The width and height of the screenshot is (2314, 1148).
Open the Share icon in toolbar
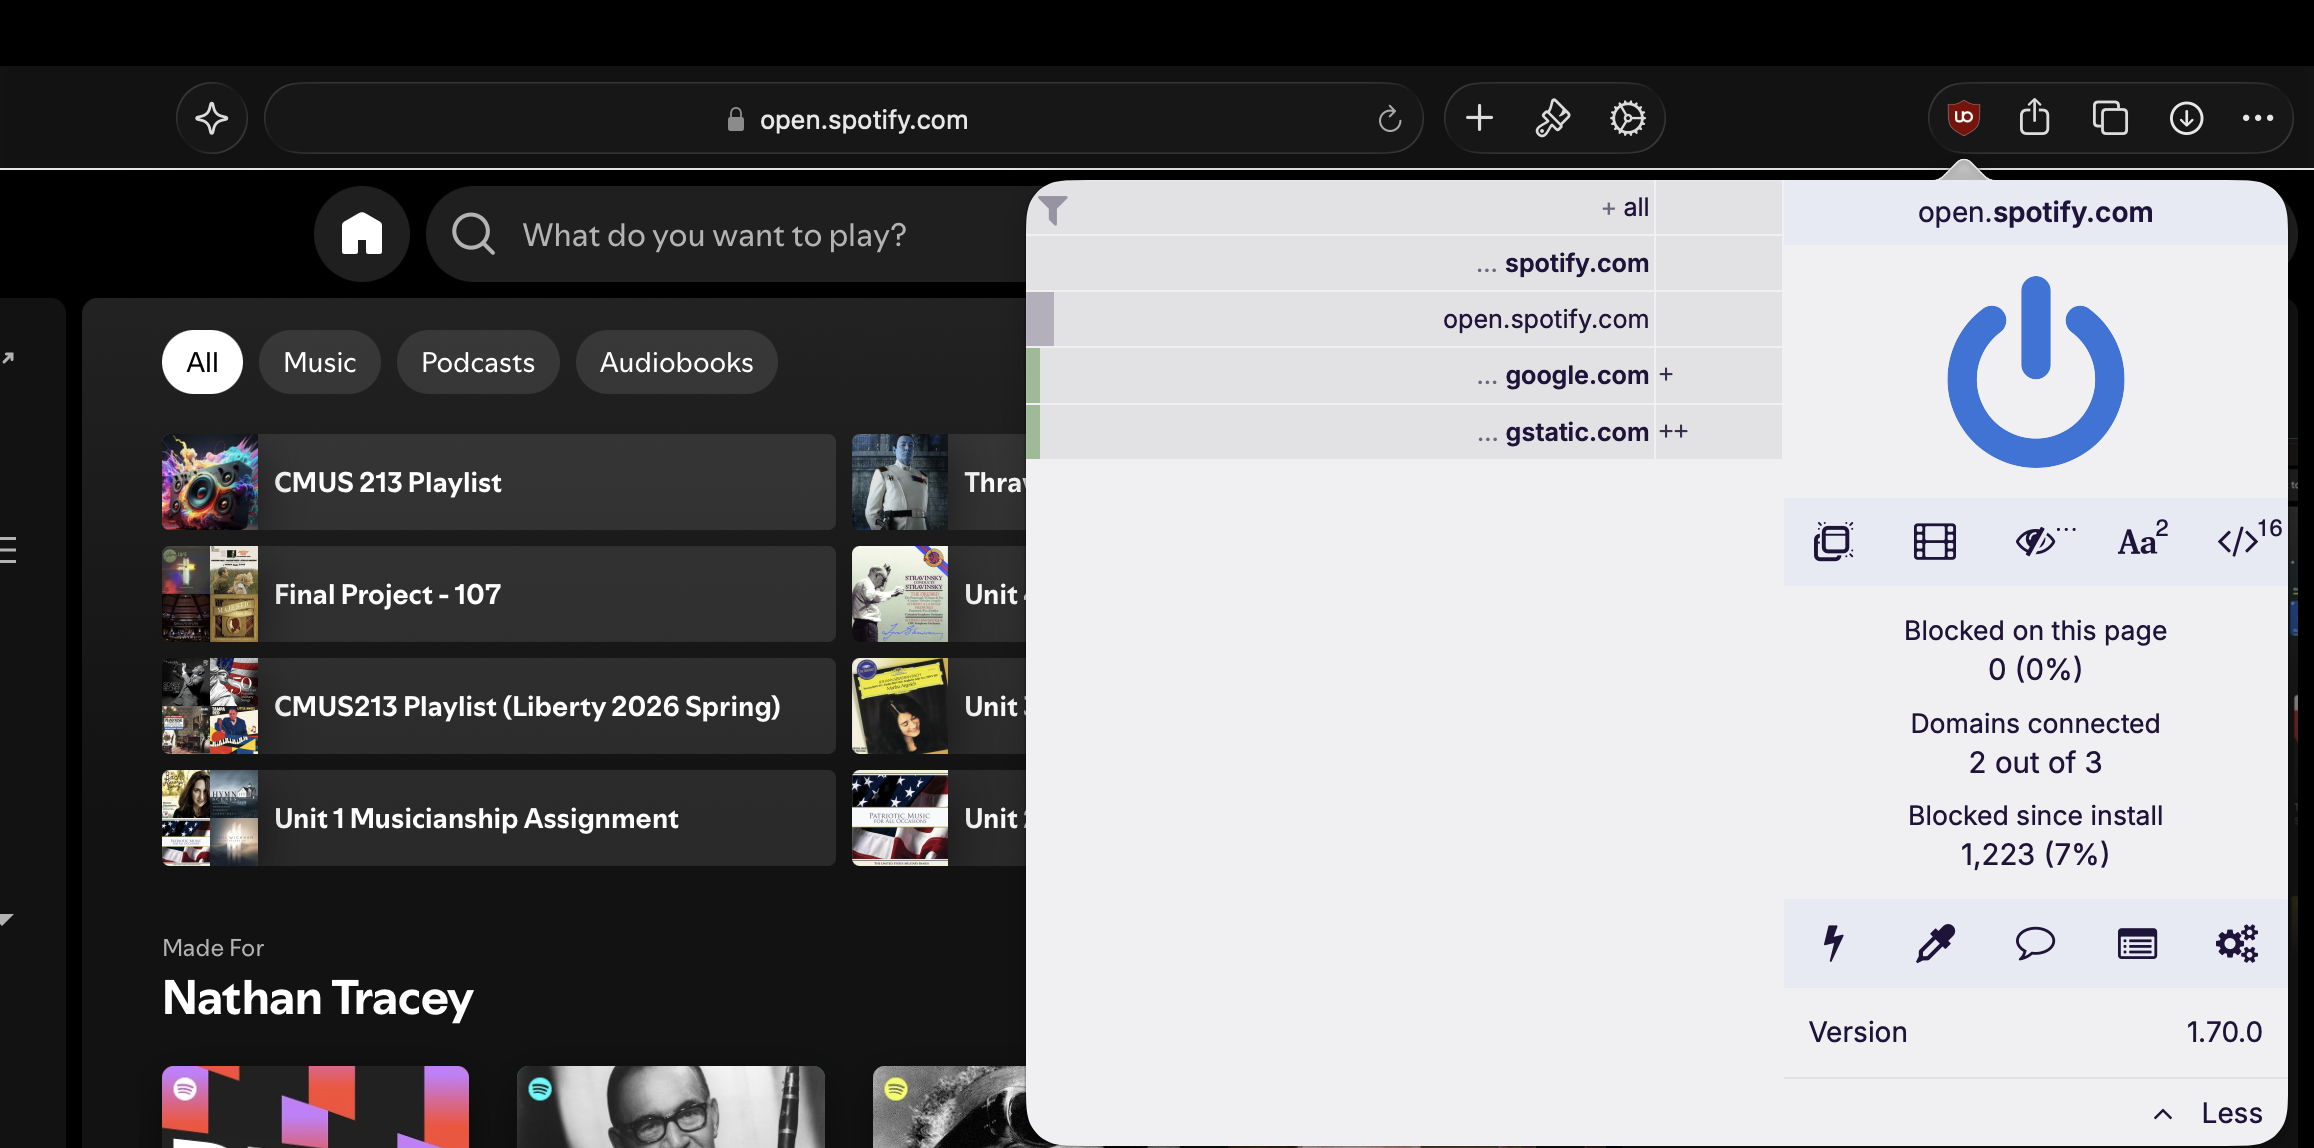click(x=2034, y=117)
